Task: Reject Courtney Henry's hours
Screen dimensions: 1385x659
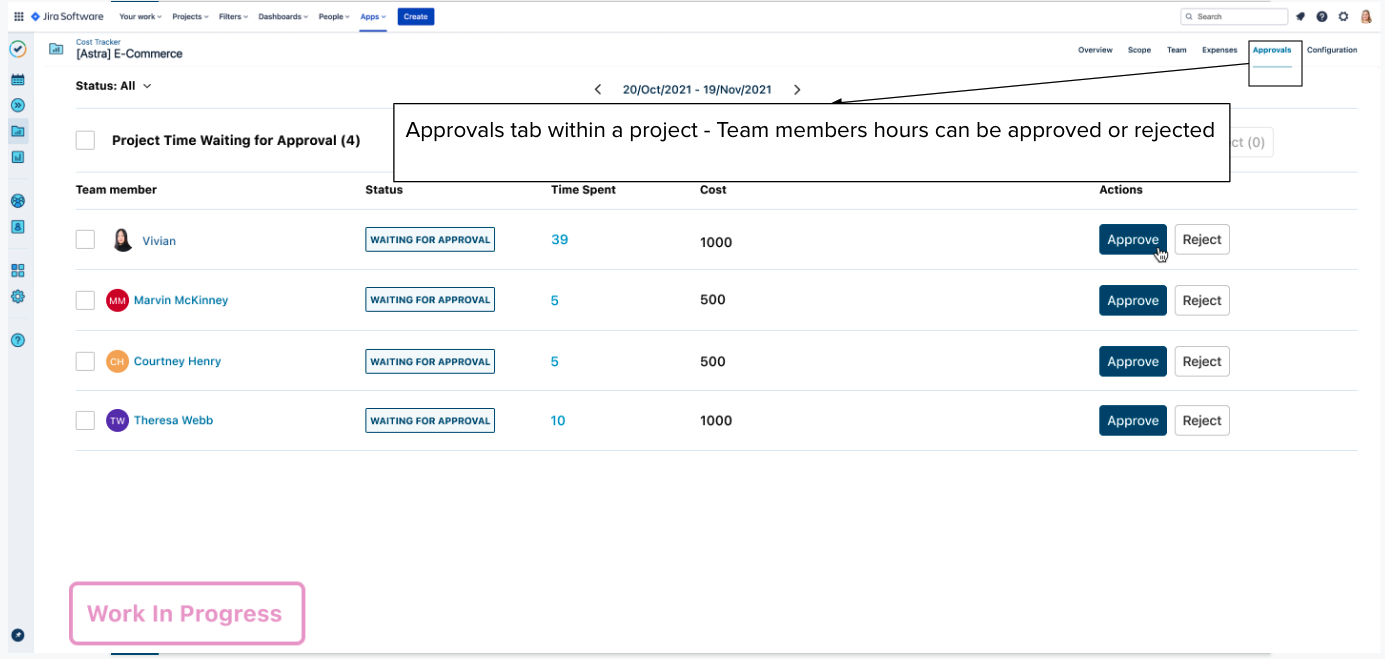Action: coord(1201,362)
